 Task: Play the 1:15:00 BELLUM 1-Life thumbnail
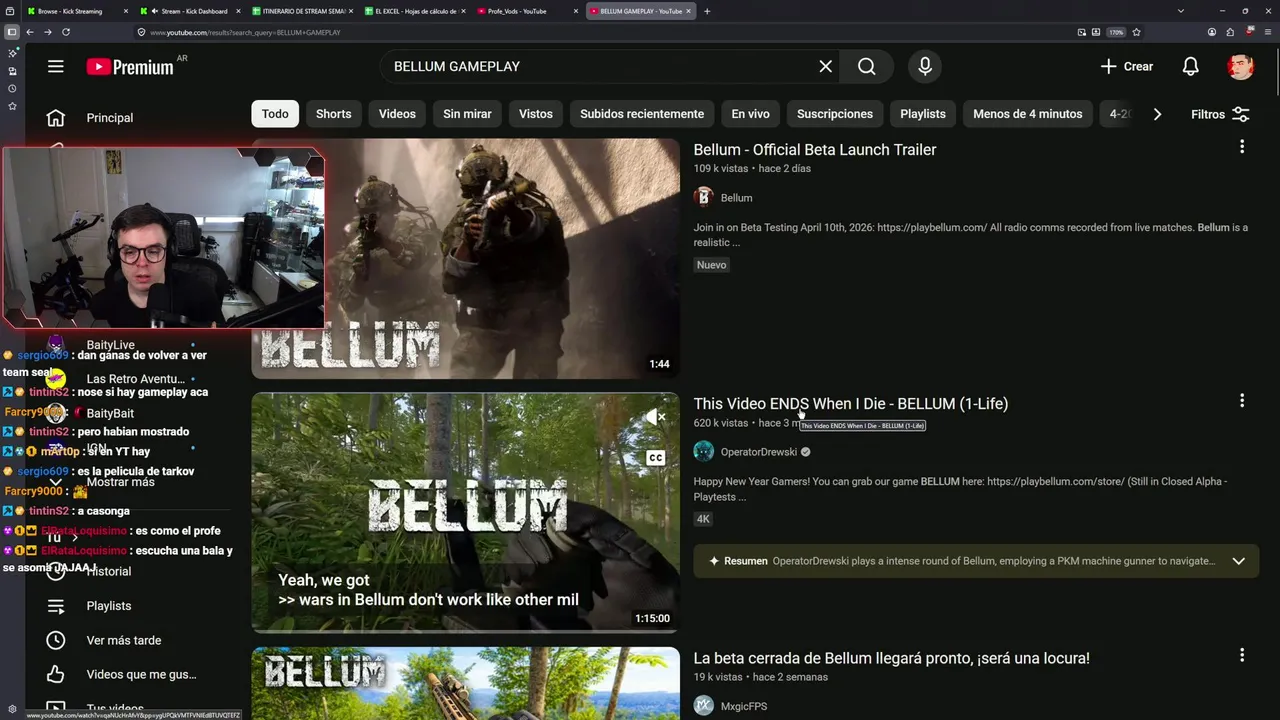point(465,512)
